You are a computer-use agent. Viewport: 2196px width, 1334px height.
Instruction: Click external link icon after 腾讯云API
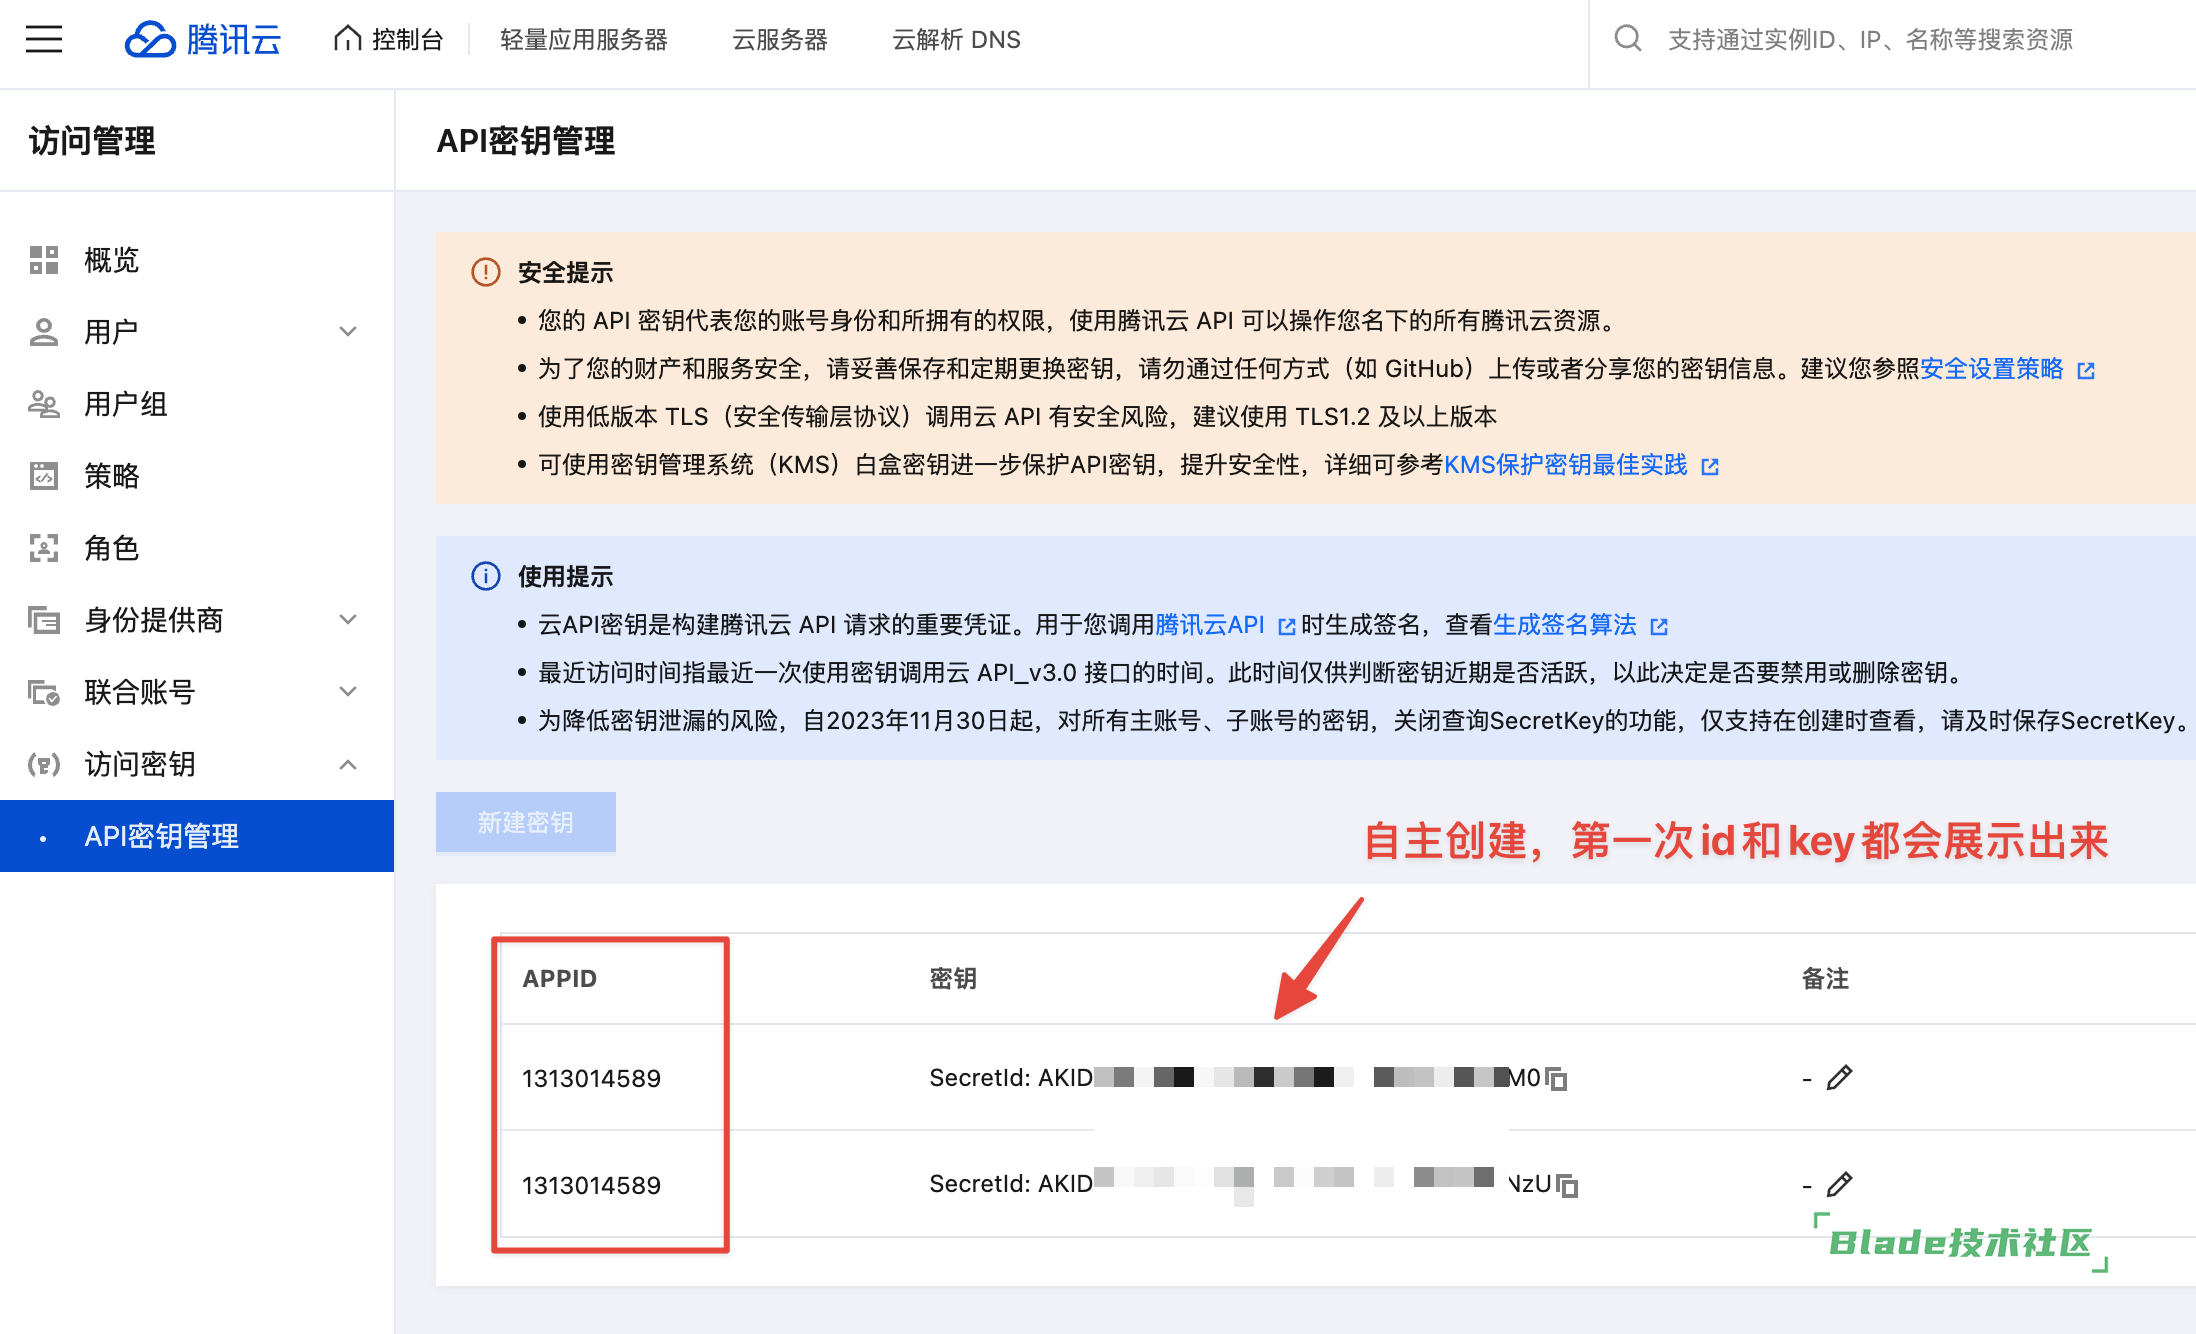coord(1286,626)
